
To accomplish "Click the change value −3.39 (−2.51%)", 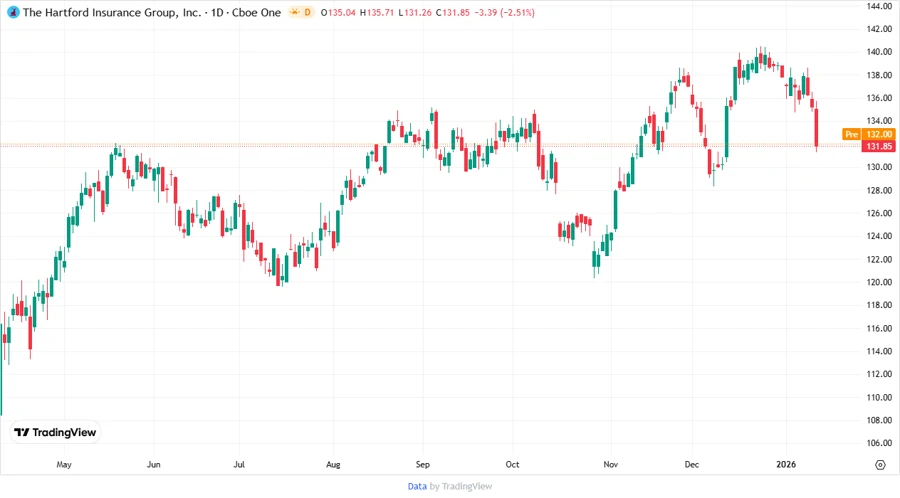I will pos(504,12).
